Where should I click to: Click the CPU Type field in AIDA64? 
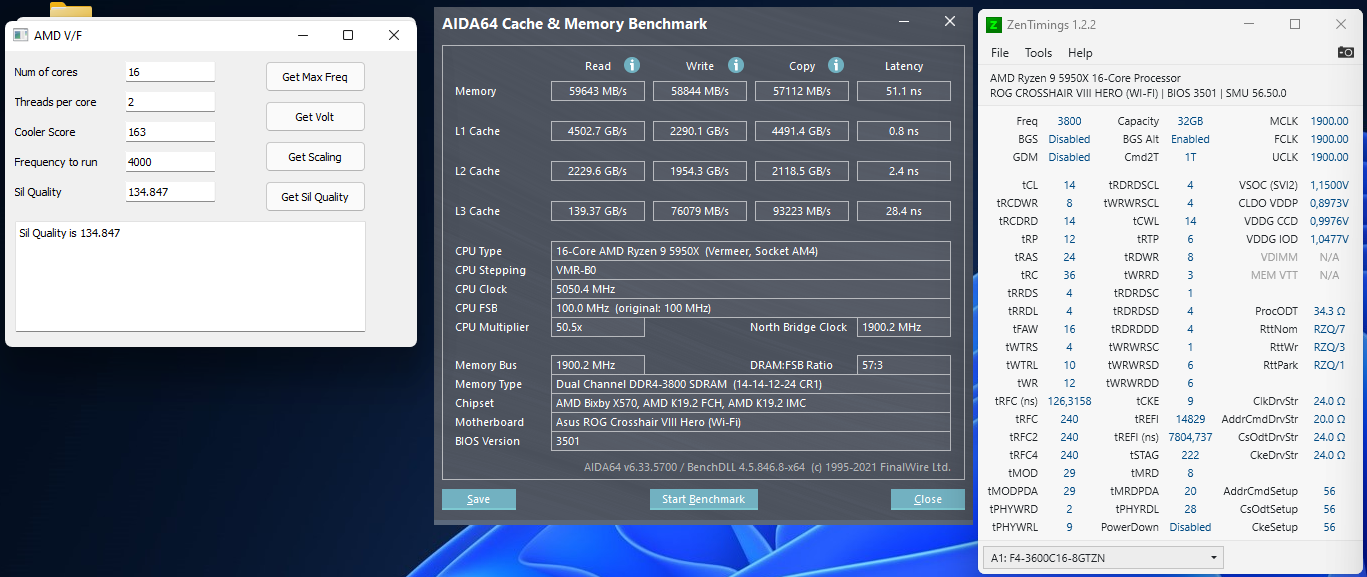(x=751, y=251)
